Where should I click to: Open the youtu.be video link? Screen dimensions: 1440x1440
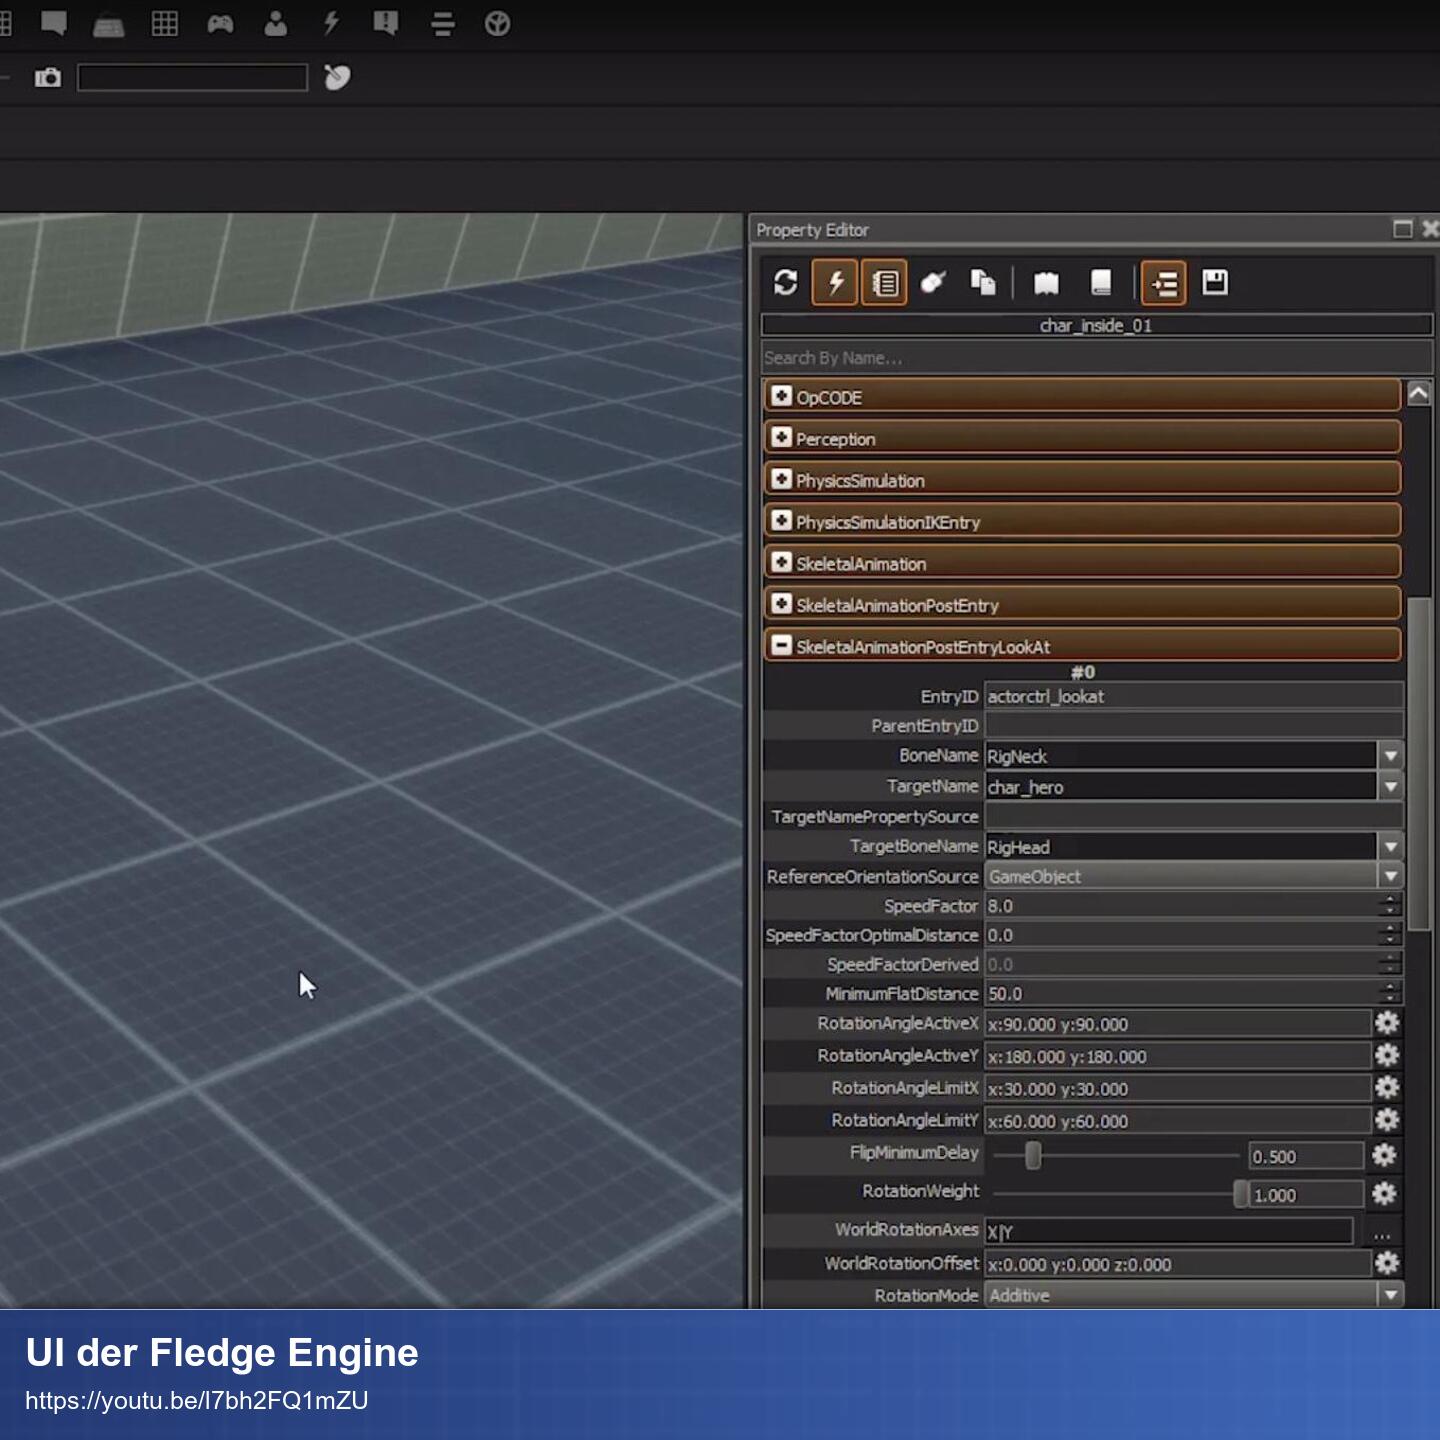click(x=197, y=1401)
